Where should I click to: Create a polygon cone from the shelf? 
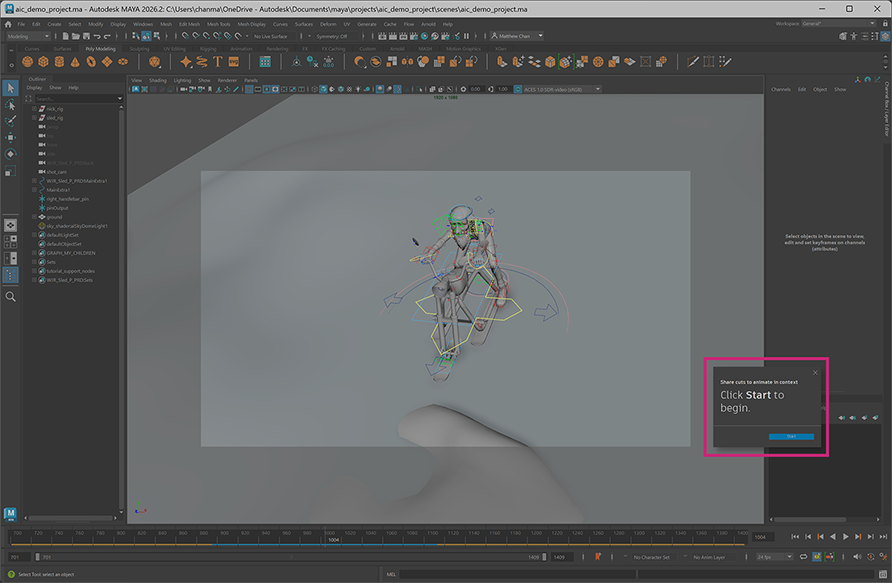pyautogui.click(x=74, y=61)
